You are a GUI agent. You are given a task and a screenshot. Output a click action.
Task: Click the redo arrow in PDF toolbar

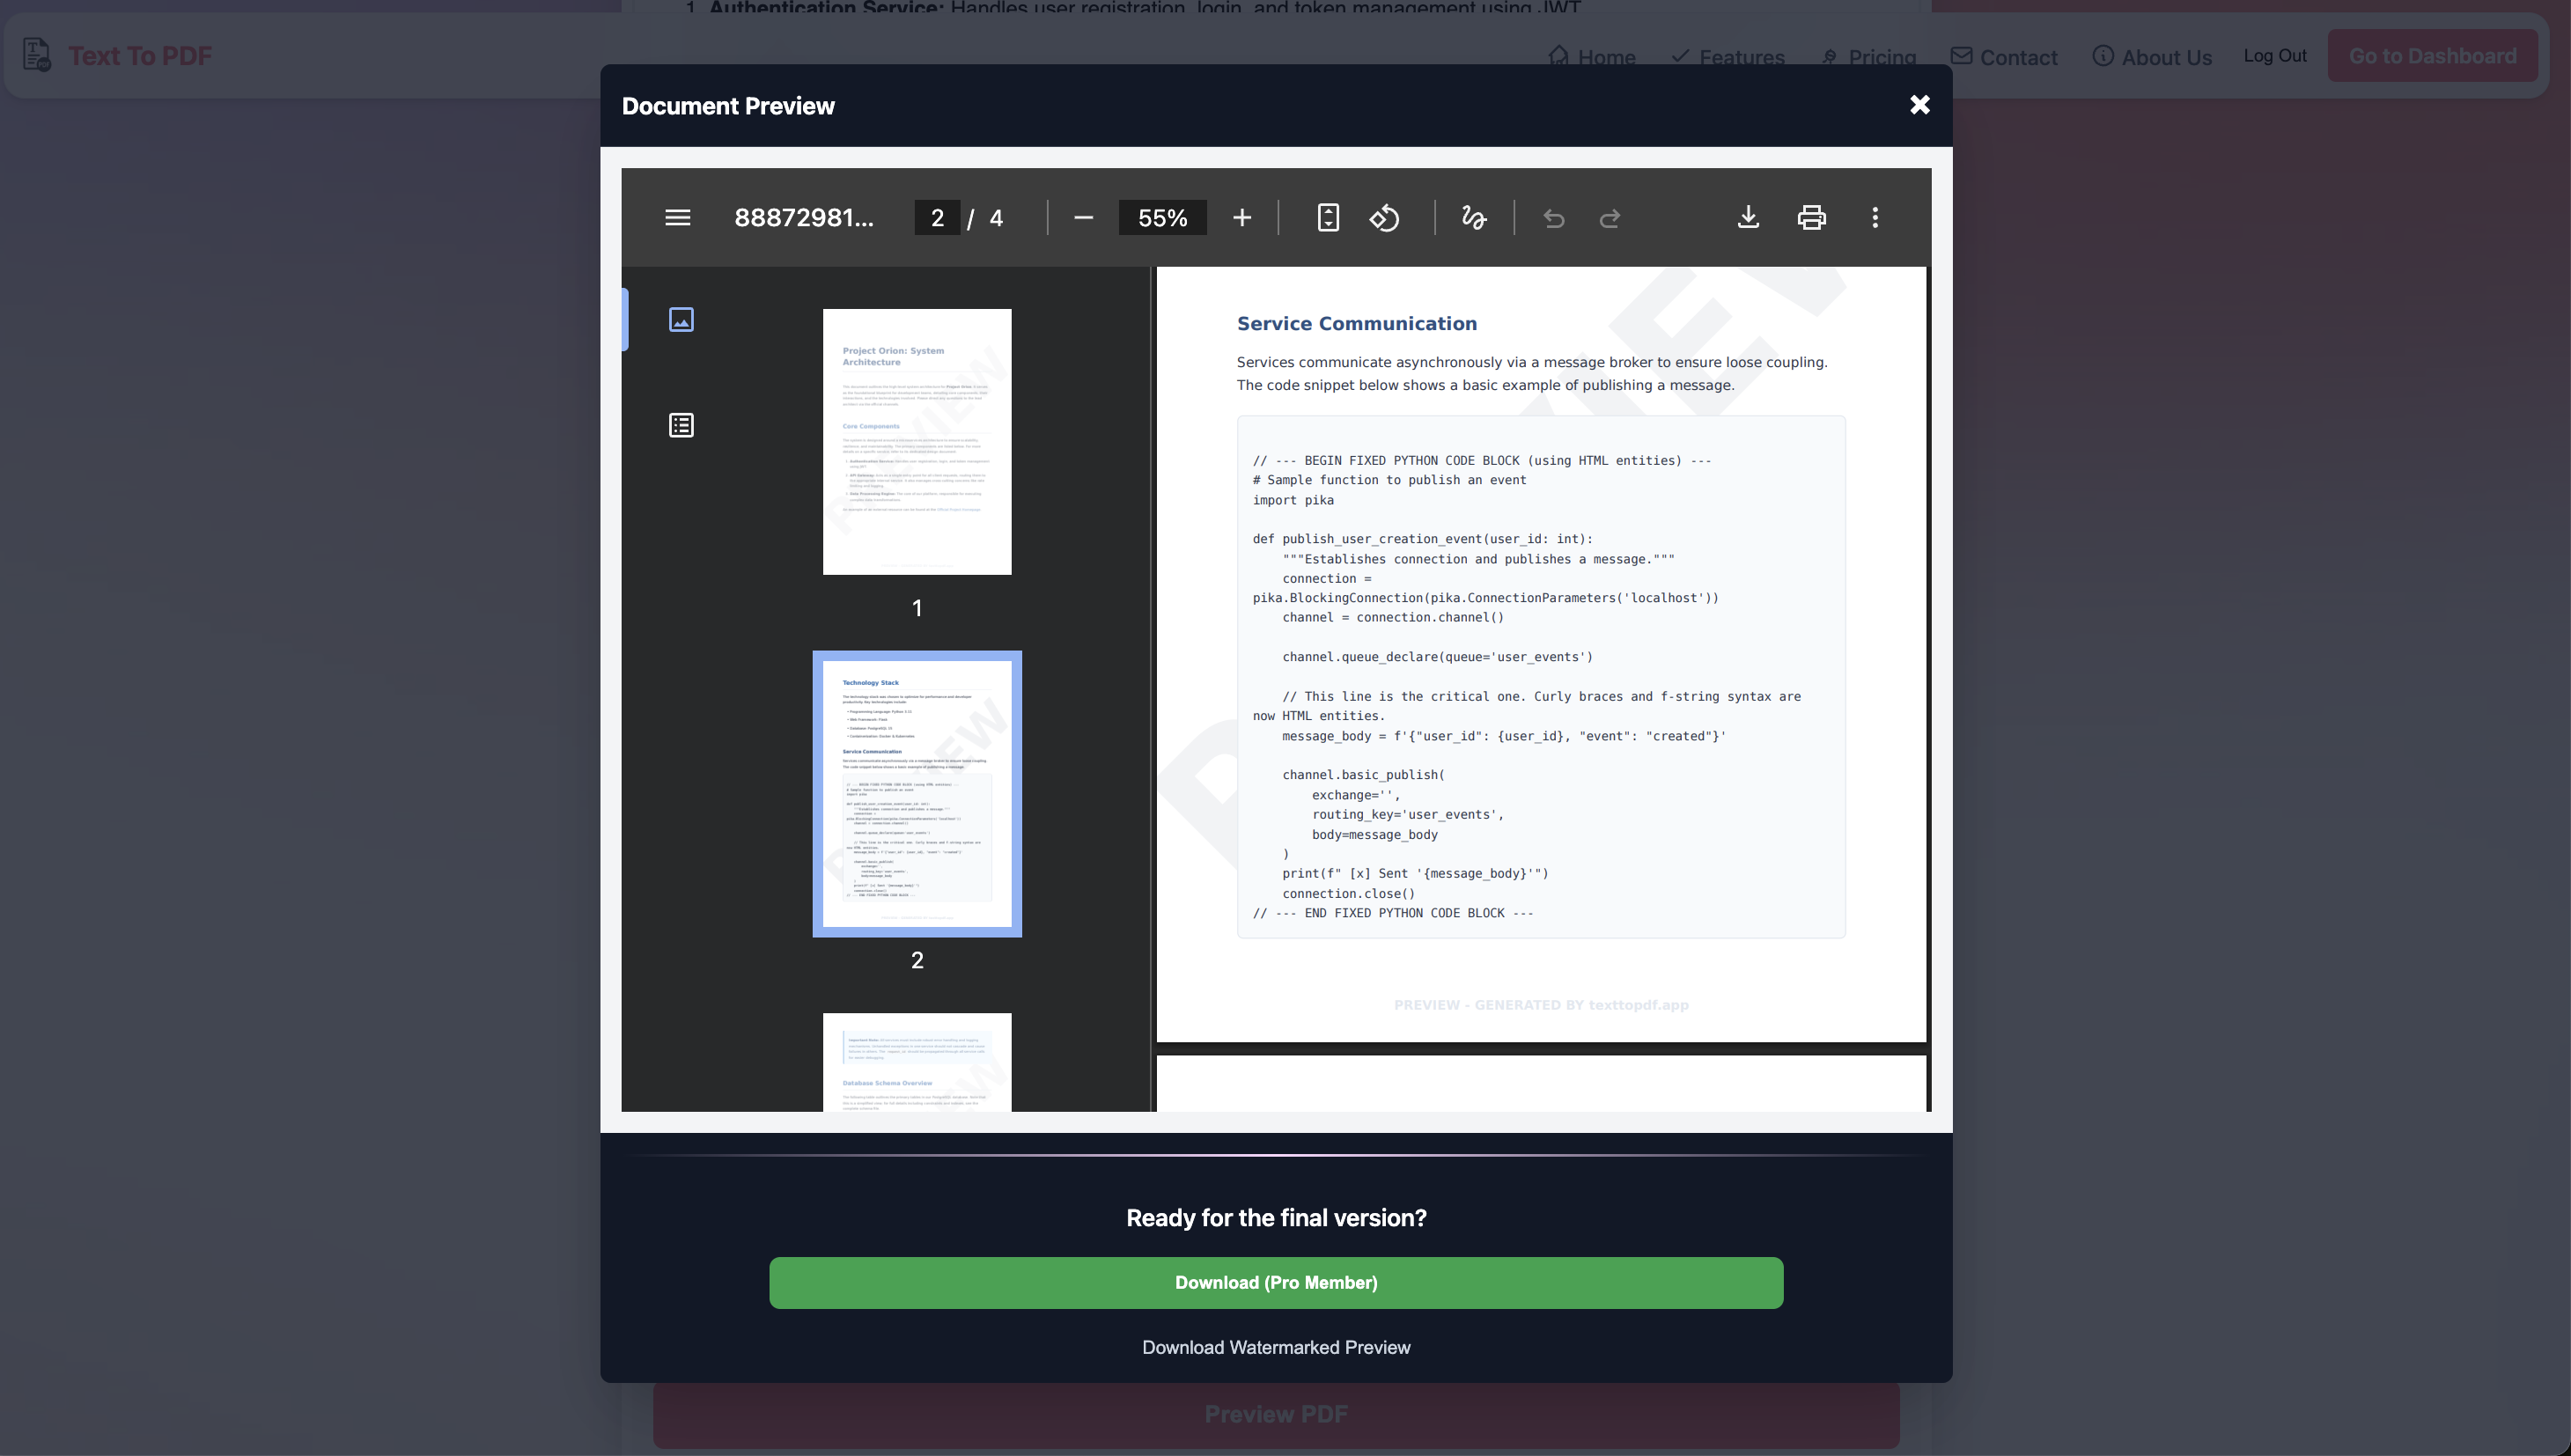coord(1610,218)
